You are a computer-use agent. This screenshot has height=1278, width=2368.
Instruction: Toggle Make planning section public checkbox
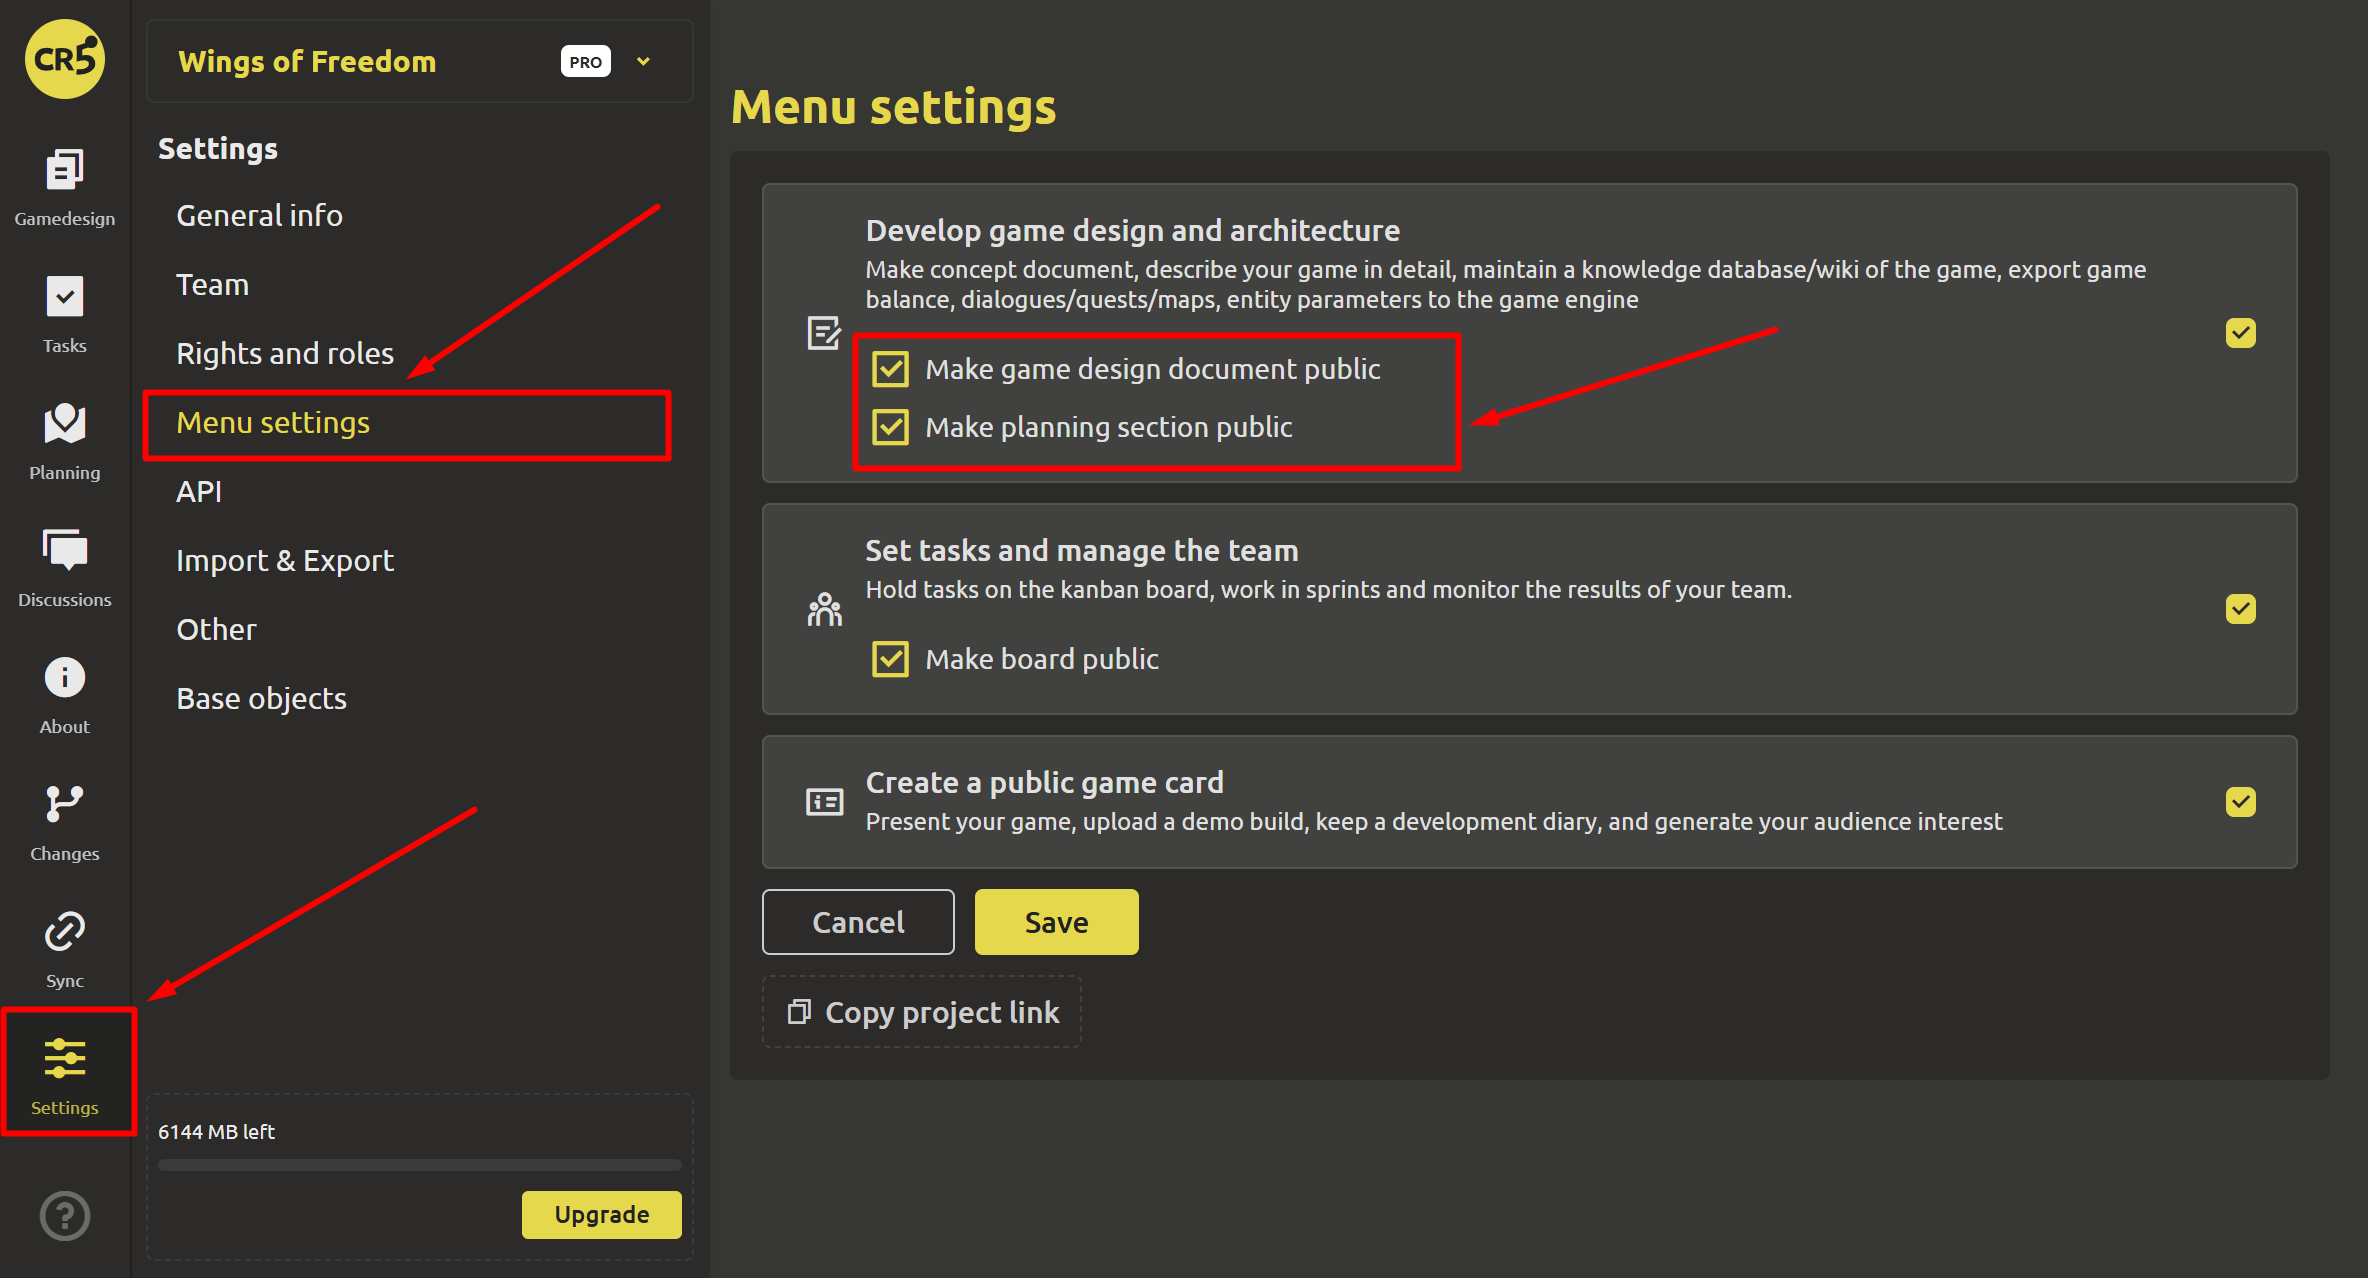890,427
